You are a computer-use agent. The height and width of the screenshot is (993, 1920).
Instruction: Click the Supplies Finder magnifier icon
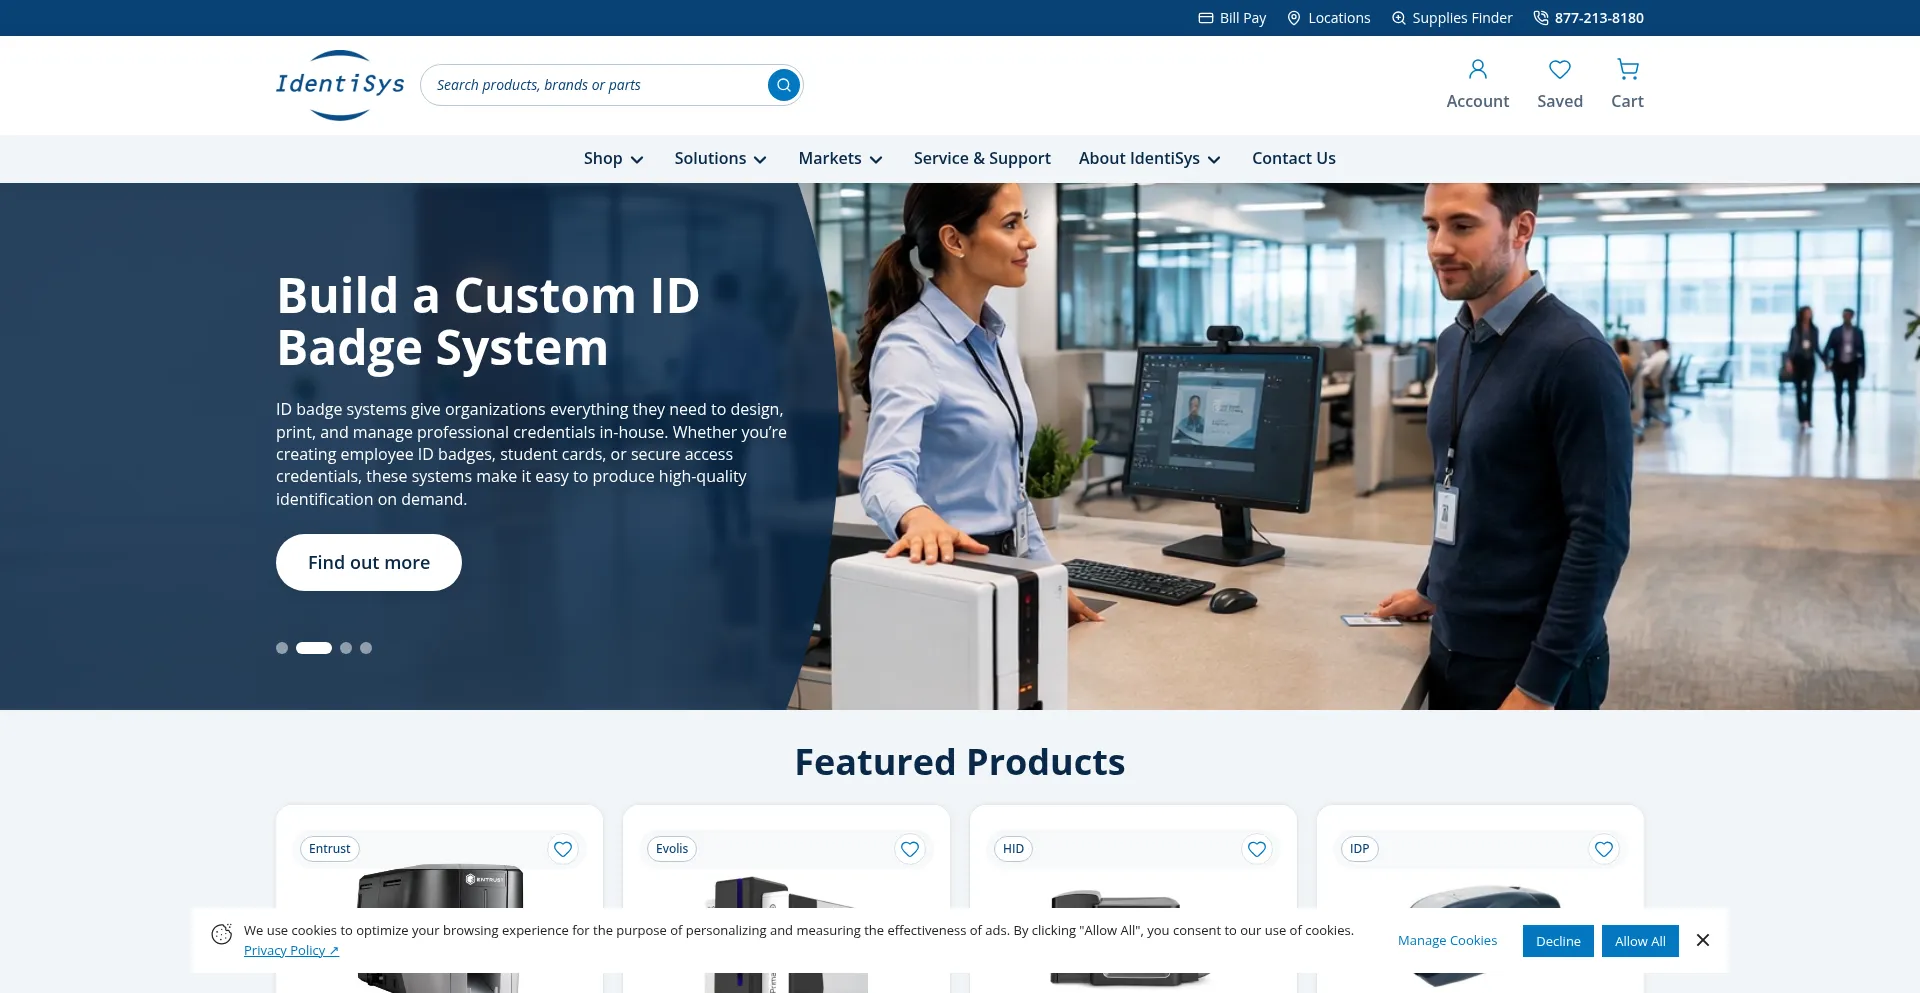click(x=1398, y=18)
